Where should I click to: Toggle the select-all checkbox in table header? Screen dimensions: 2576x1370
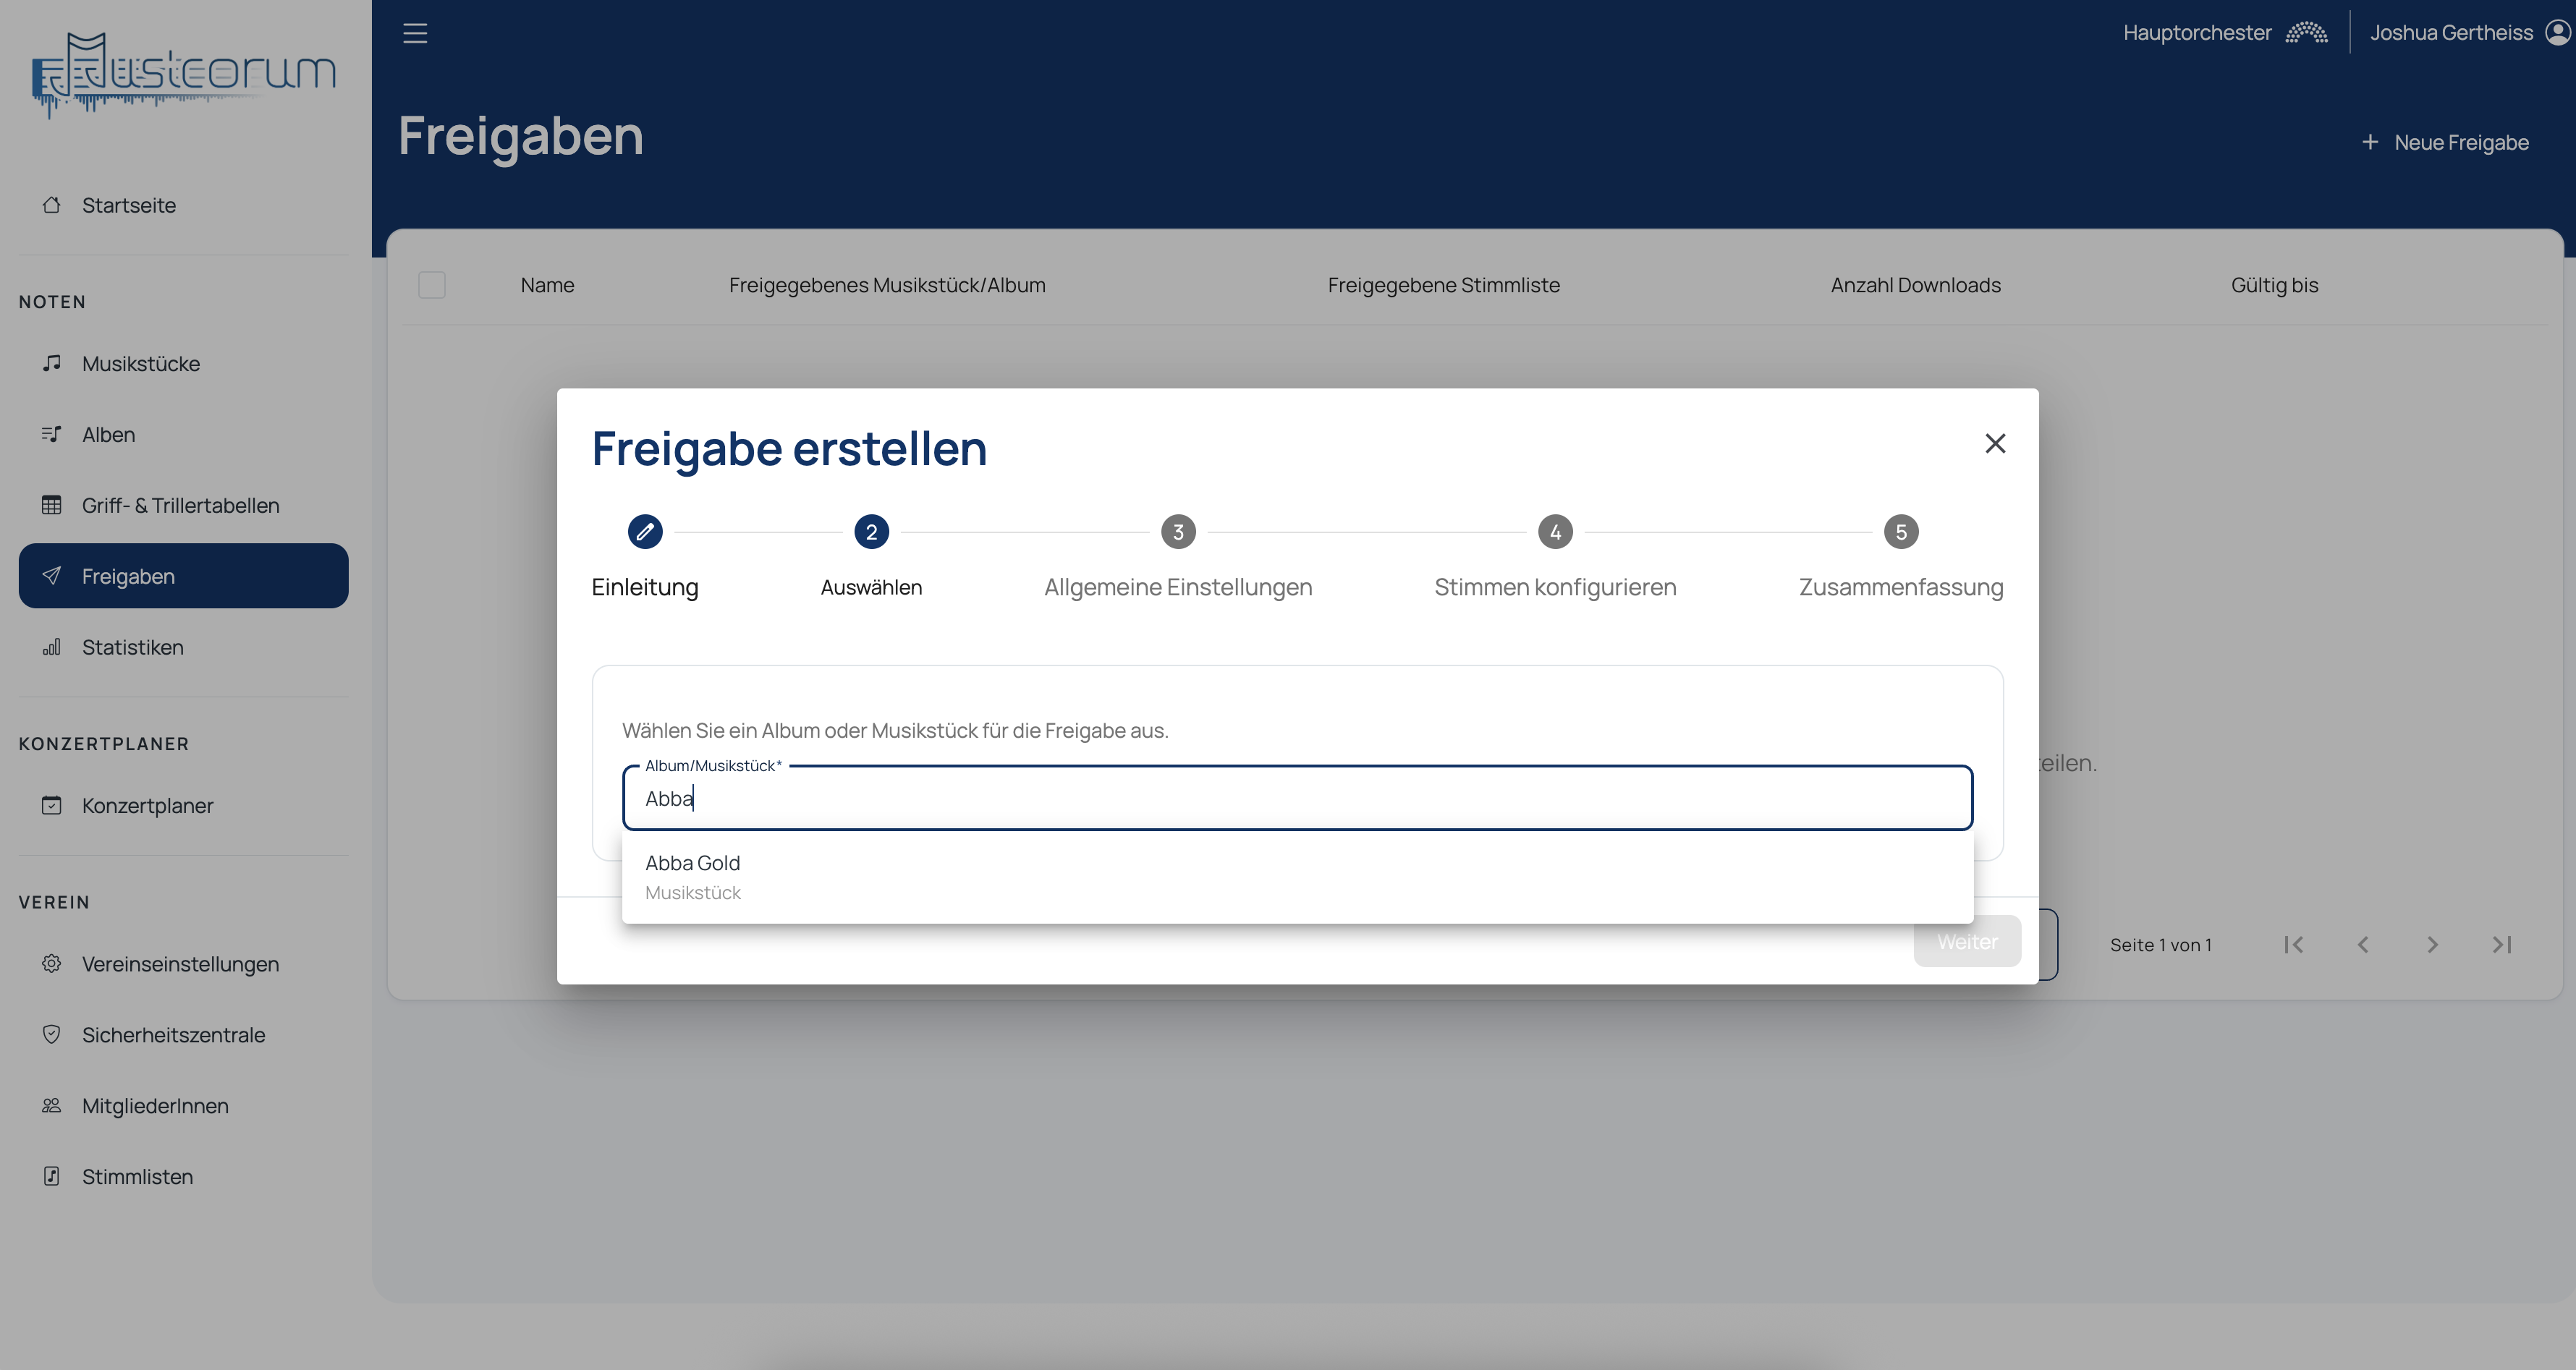432,285
